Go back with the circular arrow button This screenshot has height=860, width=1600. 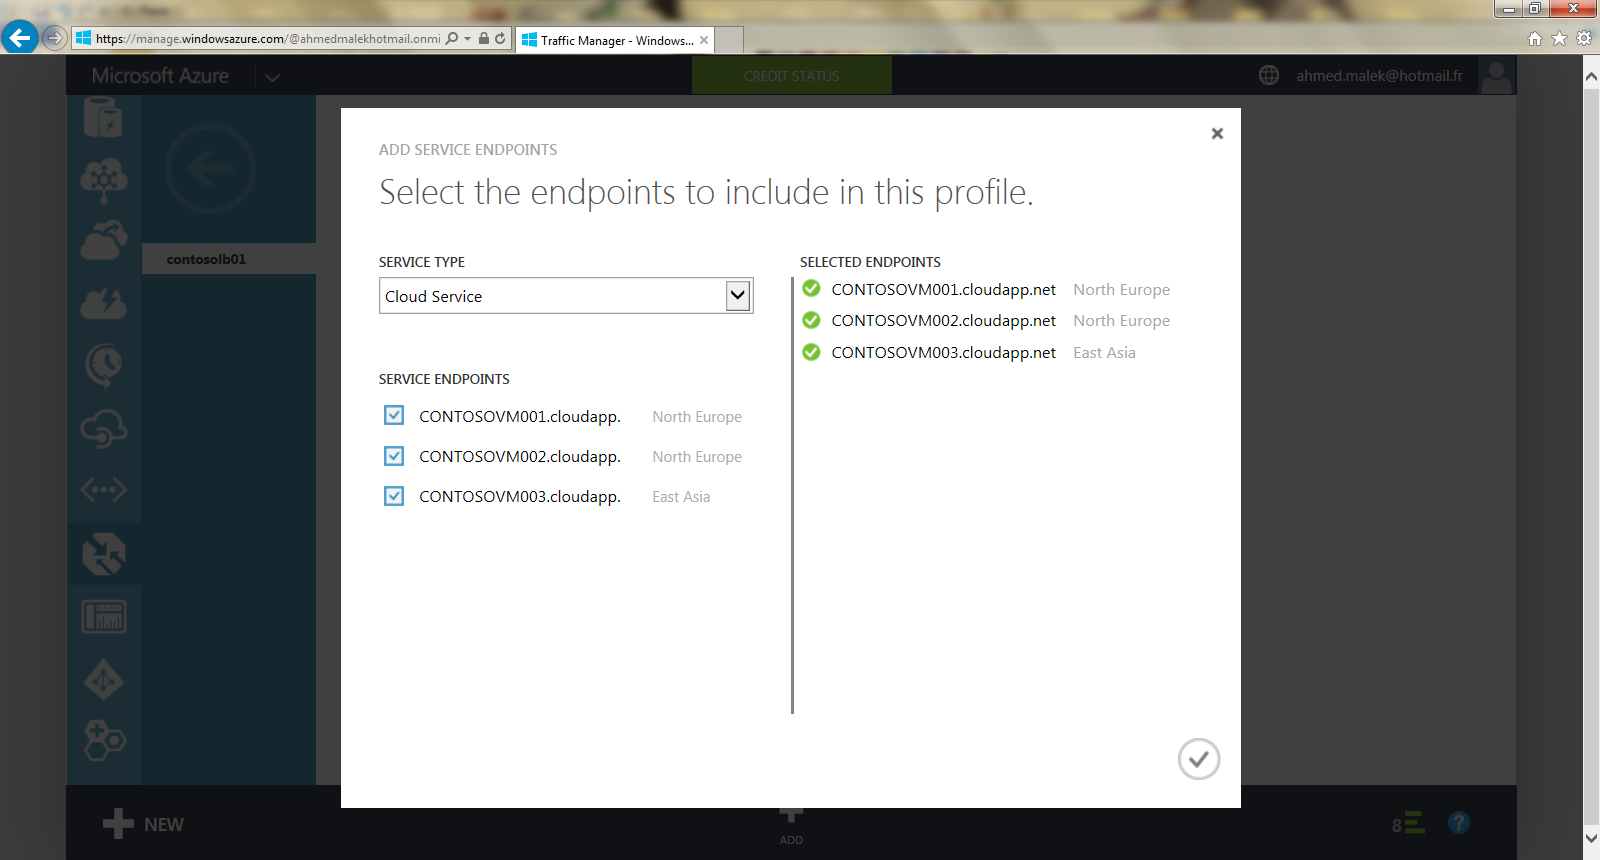pos(210,168)
